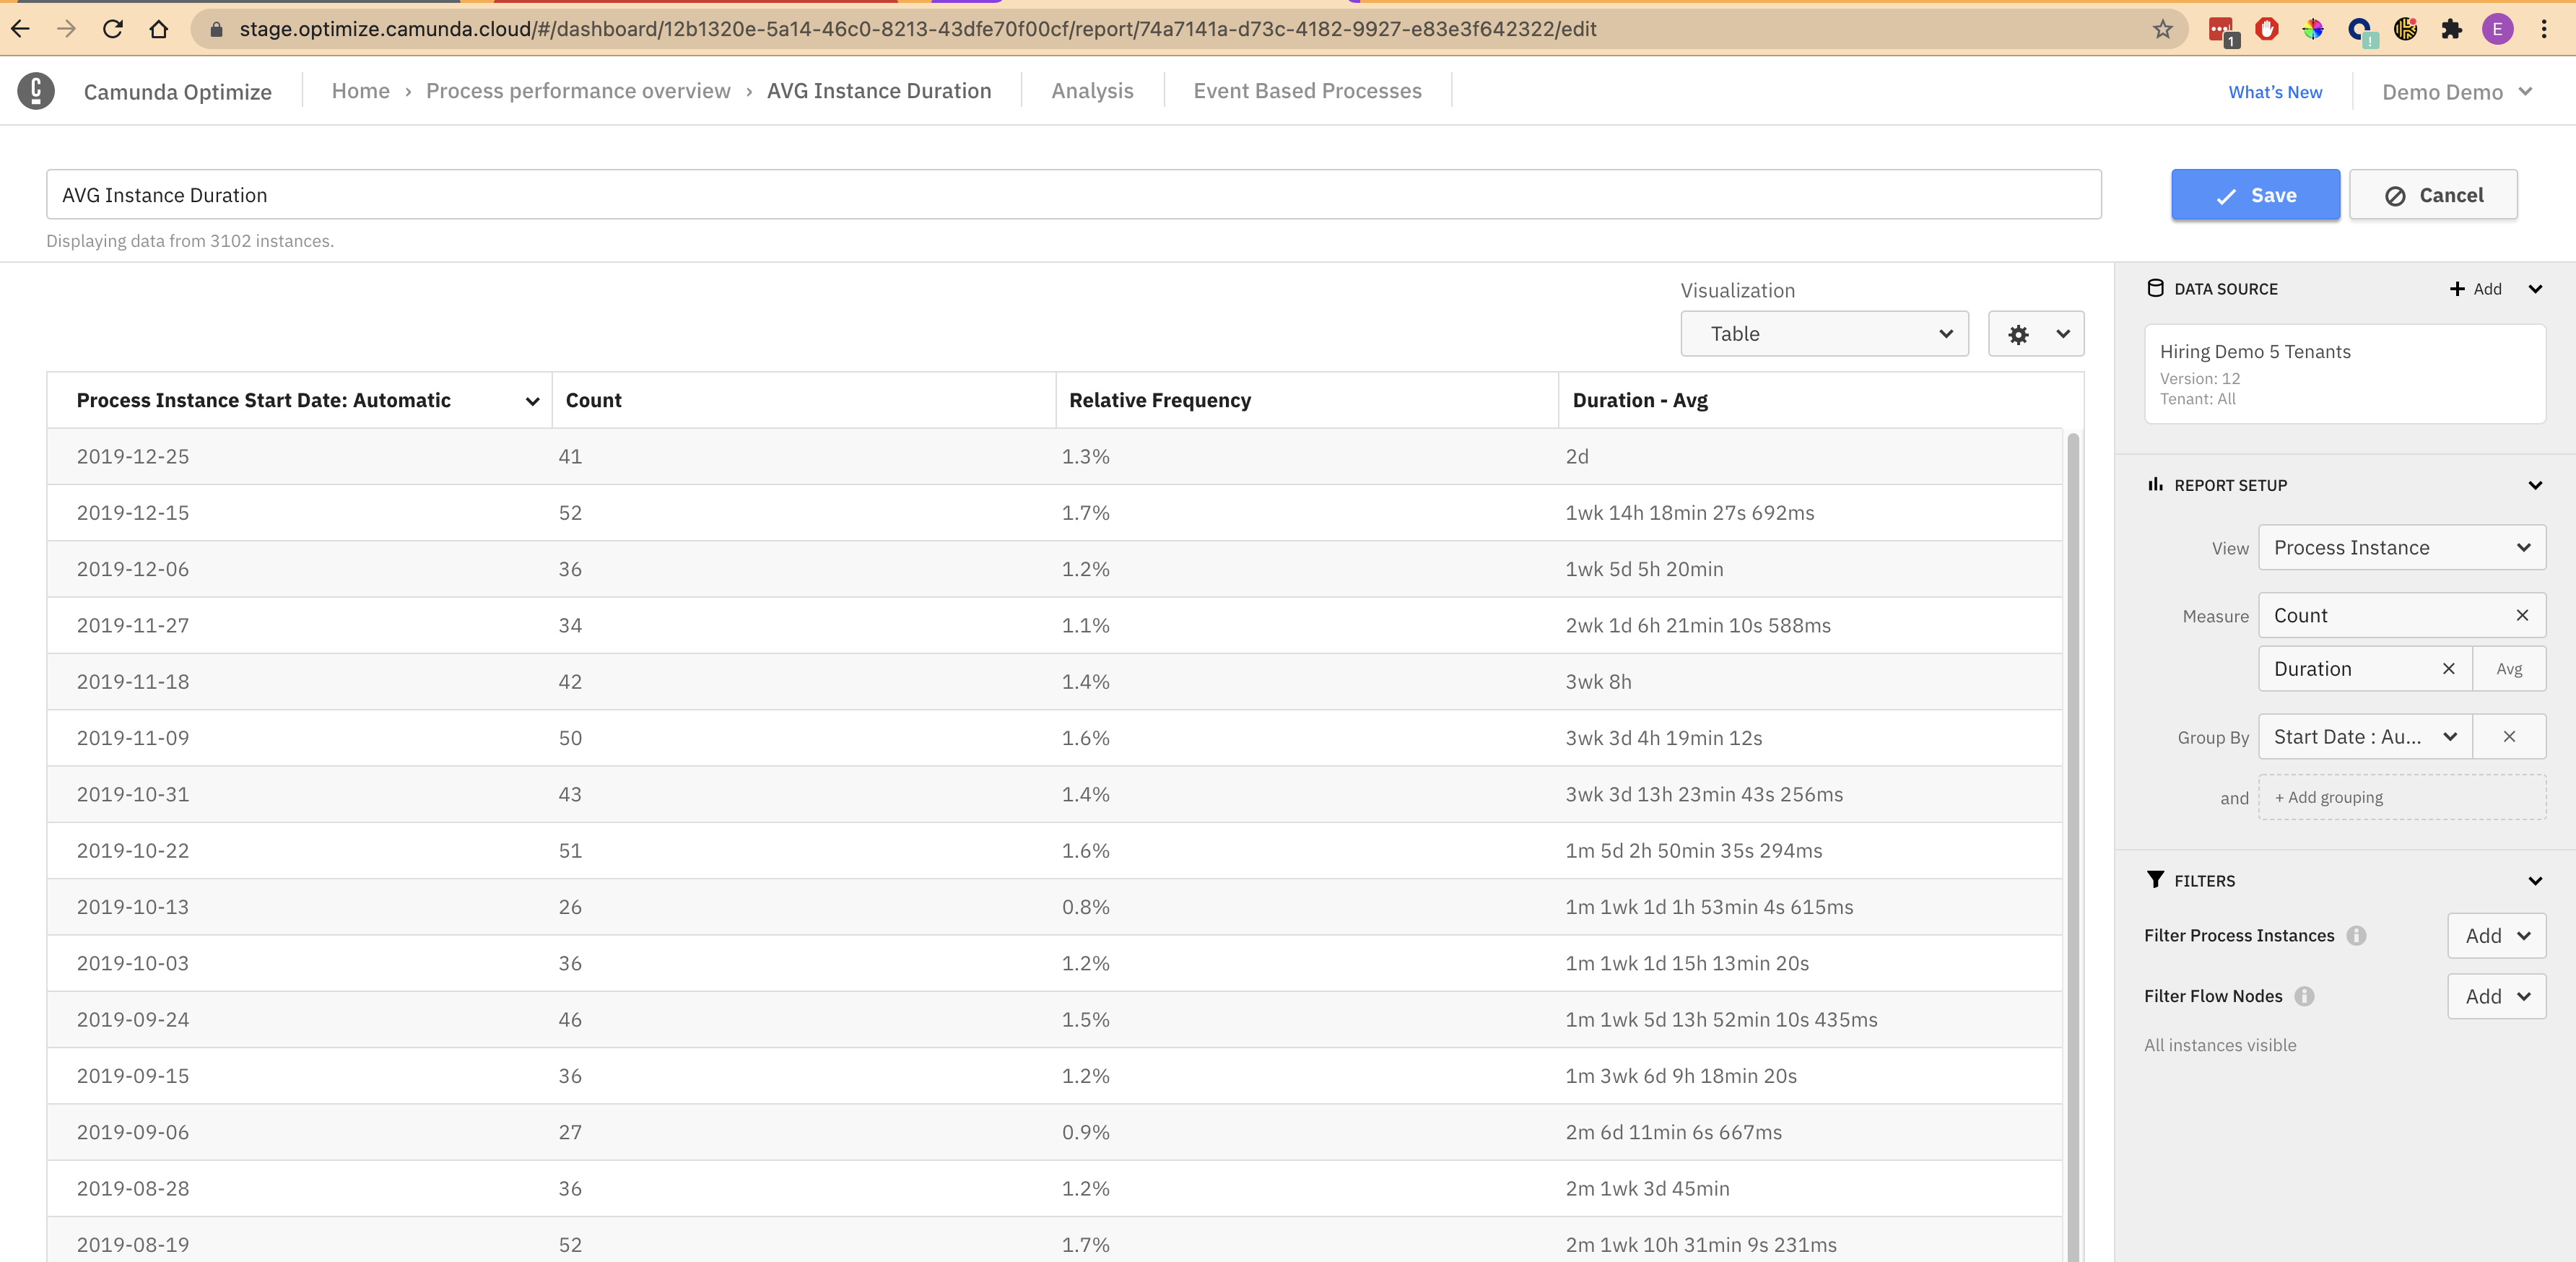Show info for Filter Process Instances

click(2356, 935)
